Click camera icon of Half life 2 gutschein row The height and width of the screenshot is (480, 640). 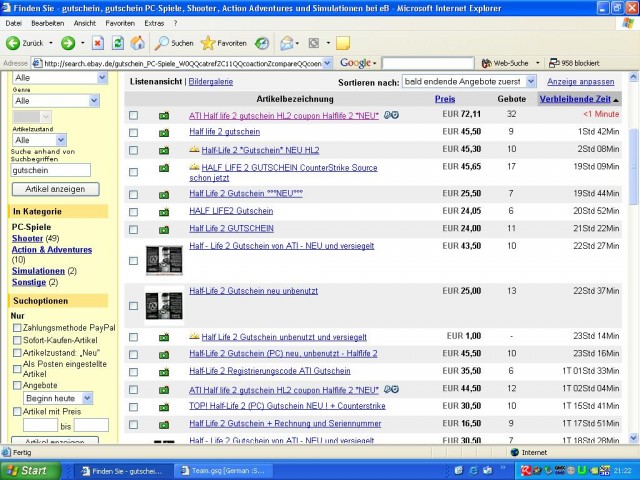click(x=164, y=133)
